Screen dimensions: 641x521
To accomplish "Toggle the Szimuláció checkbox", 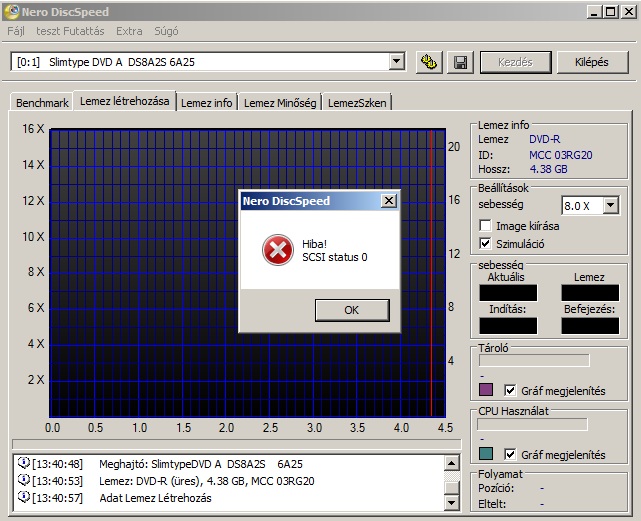I will coord(485,243).
